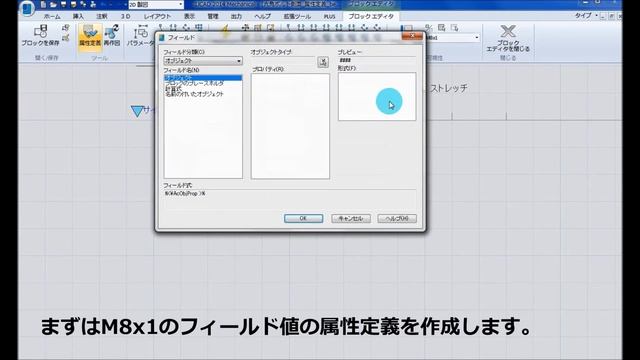Open the 拡張ツール ribbon tab
This screenshot has height=360, width=640.
(x=297, y=16)
